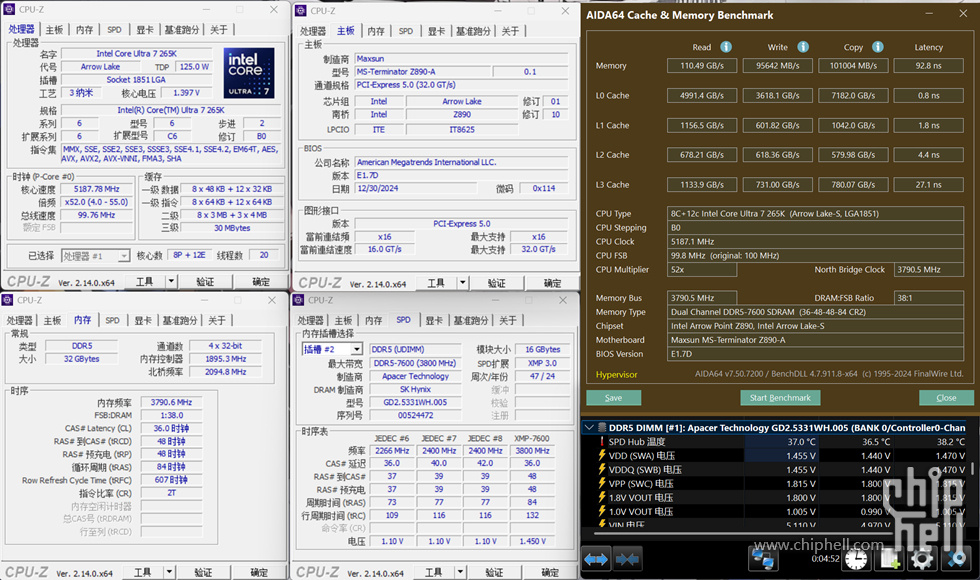
Task: Open 基准跑分 tab in processor CPU-Z window
Action: pyautogui.click(x=182, y=29)
